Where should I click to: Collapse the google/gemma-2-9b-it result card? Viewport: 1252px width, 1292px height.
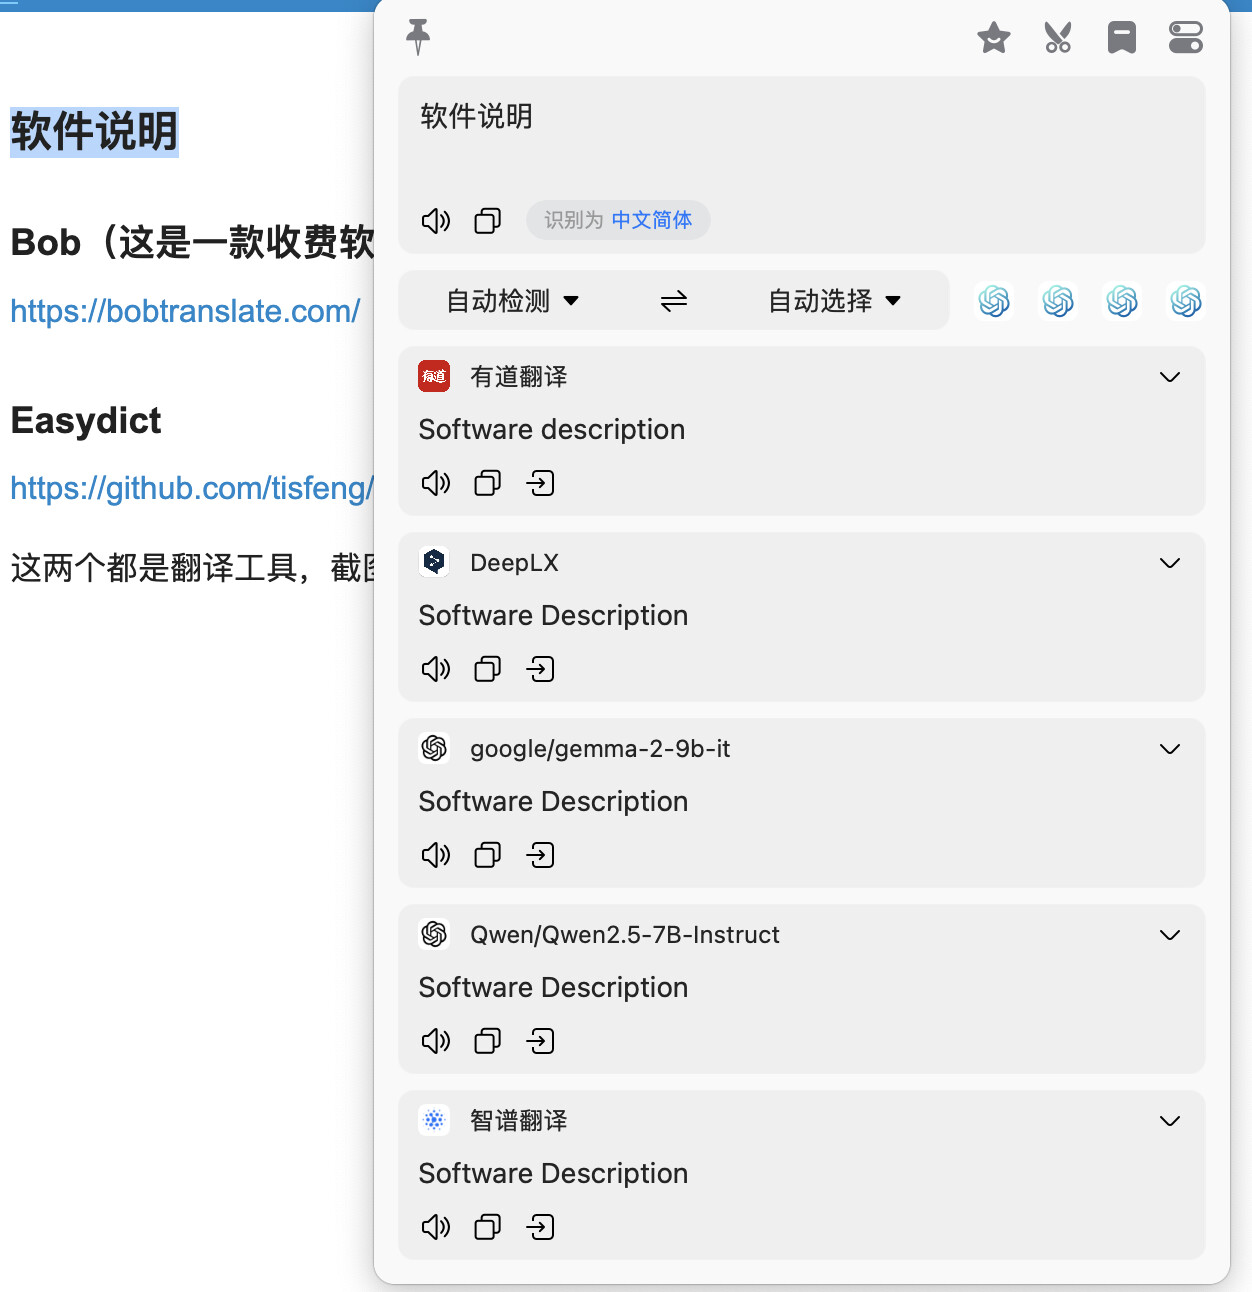pyautogui.click(x=1170, y=748)
